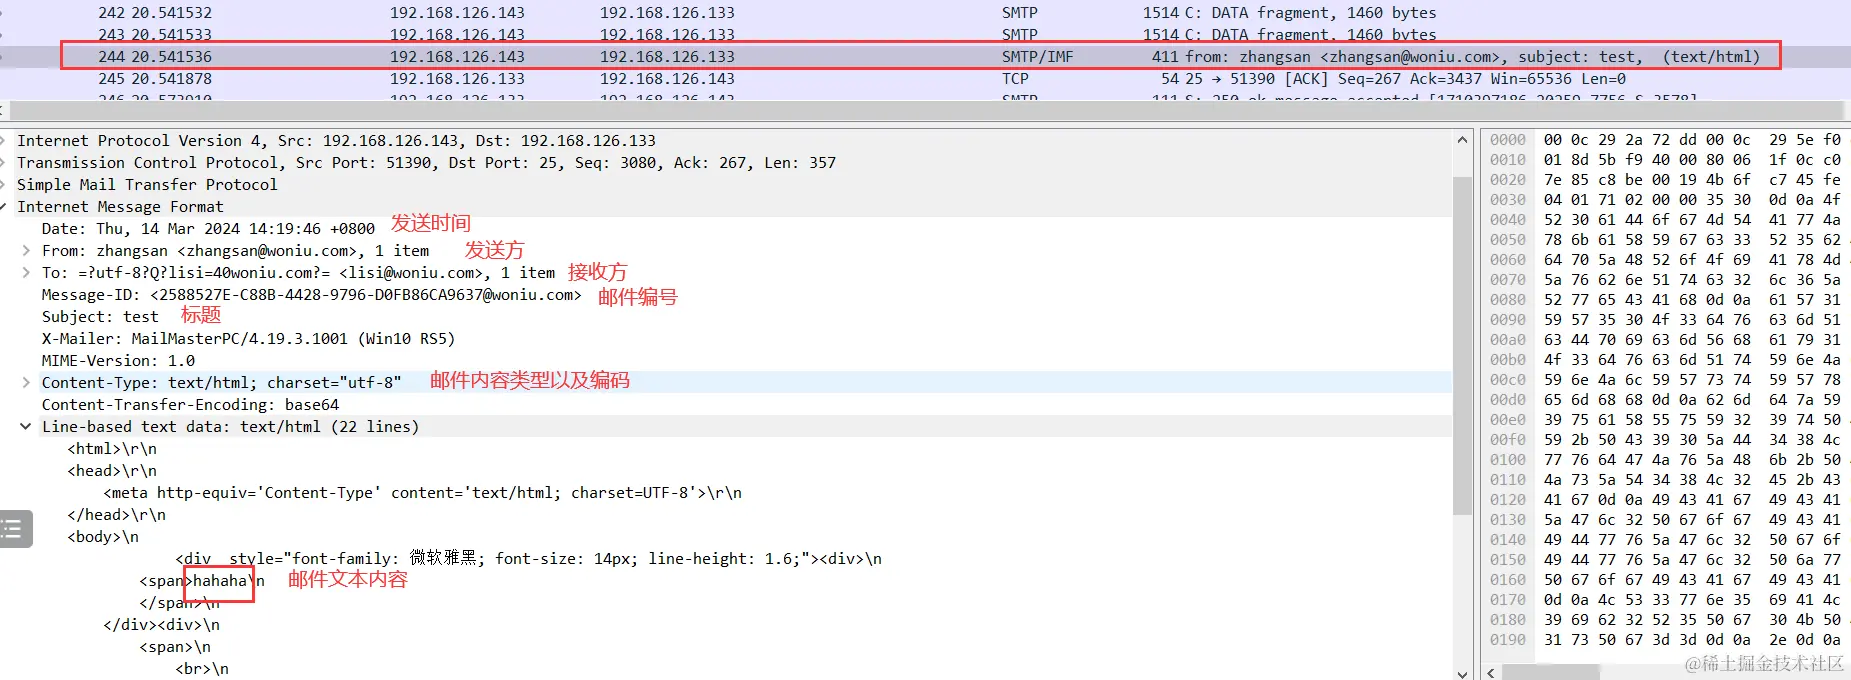
Task: Click the <html>\r\n data line
Action: click(112, 448)
